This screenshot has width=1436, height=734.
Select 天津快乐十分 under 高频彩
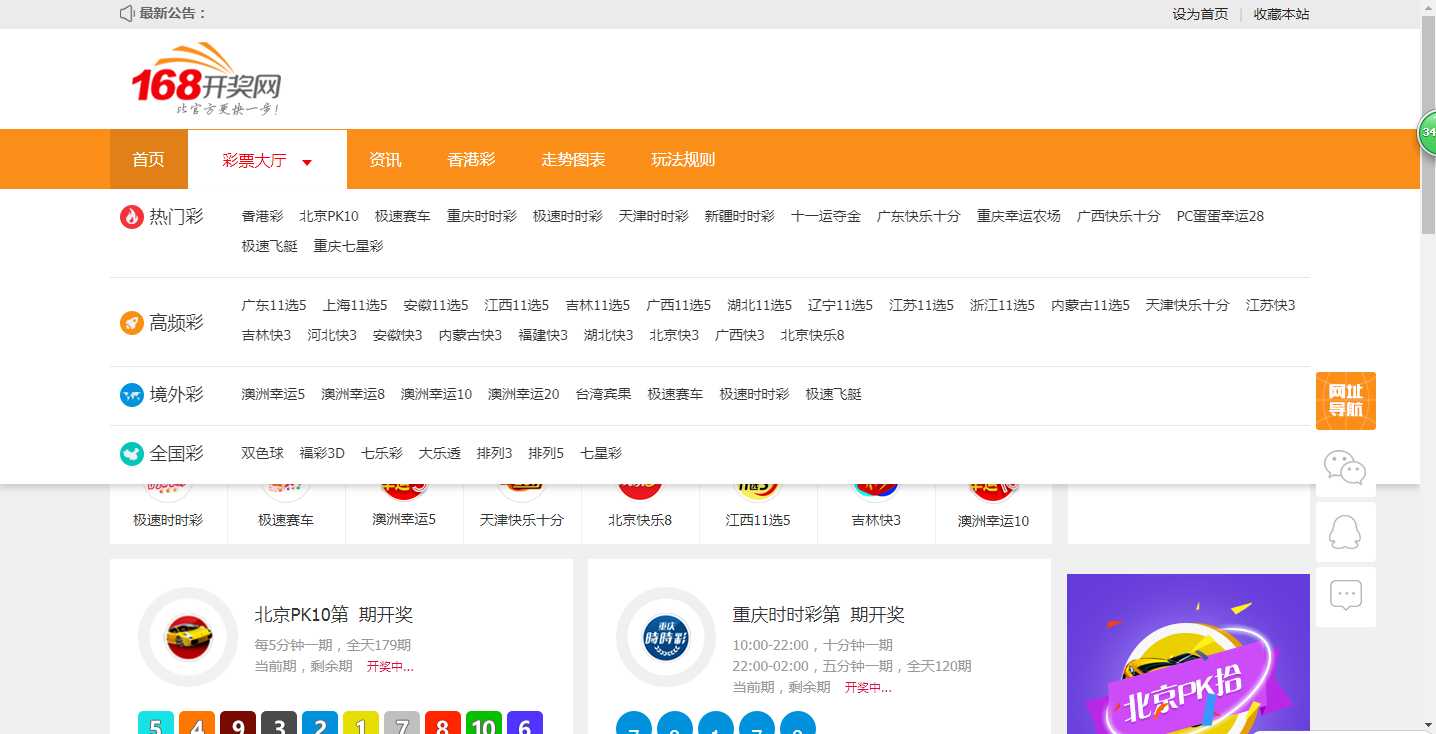[1188, 305]
